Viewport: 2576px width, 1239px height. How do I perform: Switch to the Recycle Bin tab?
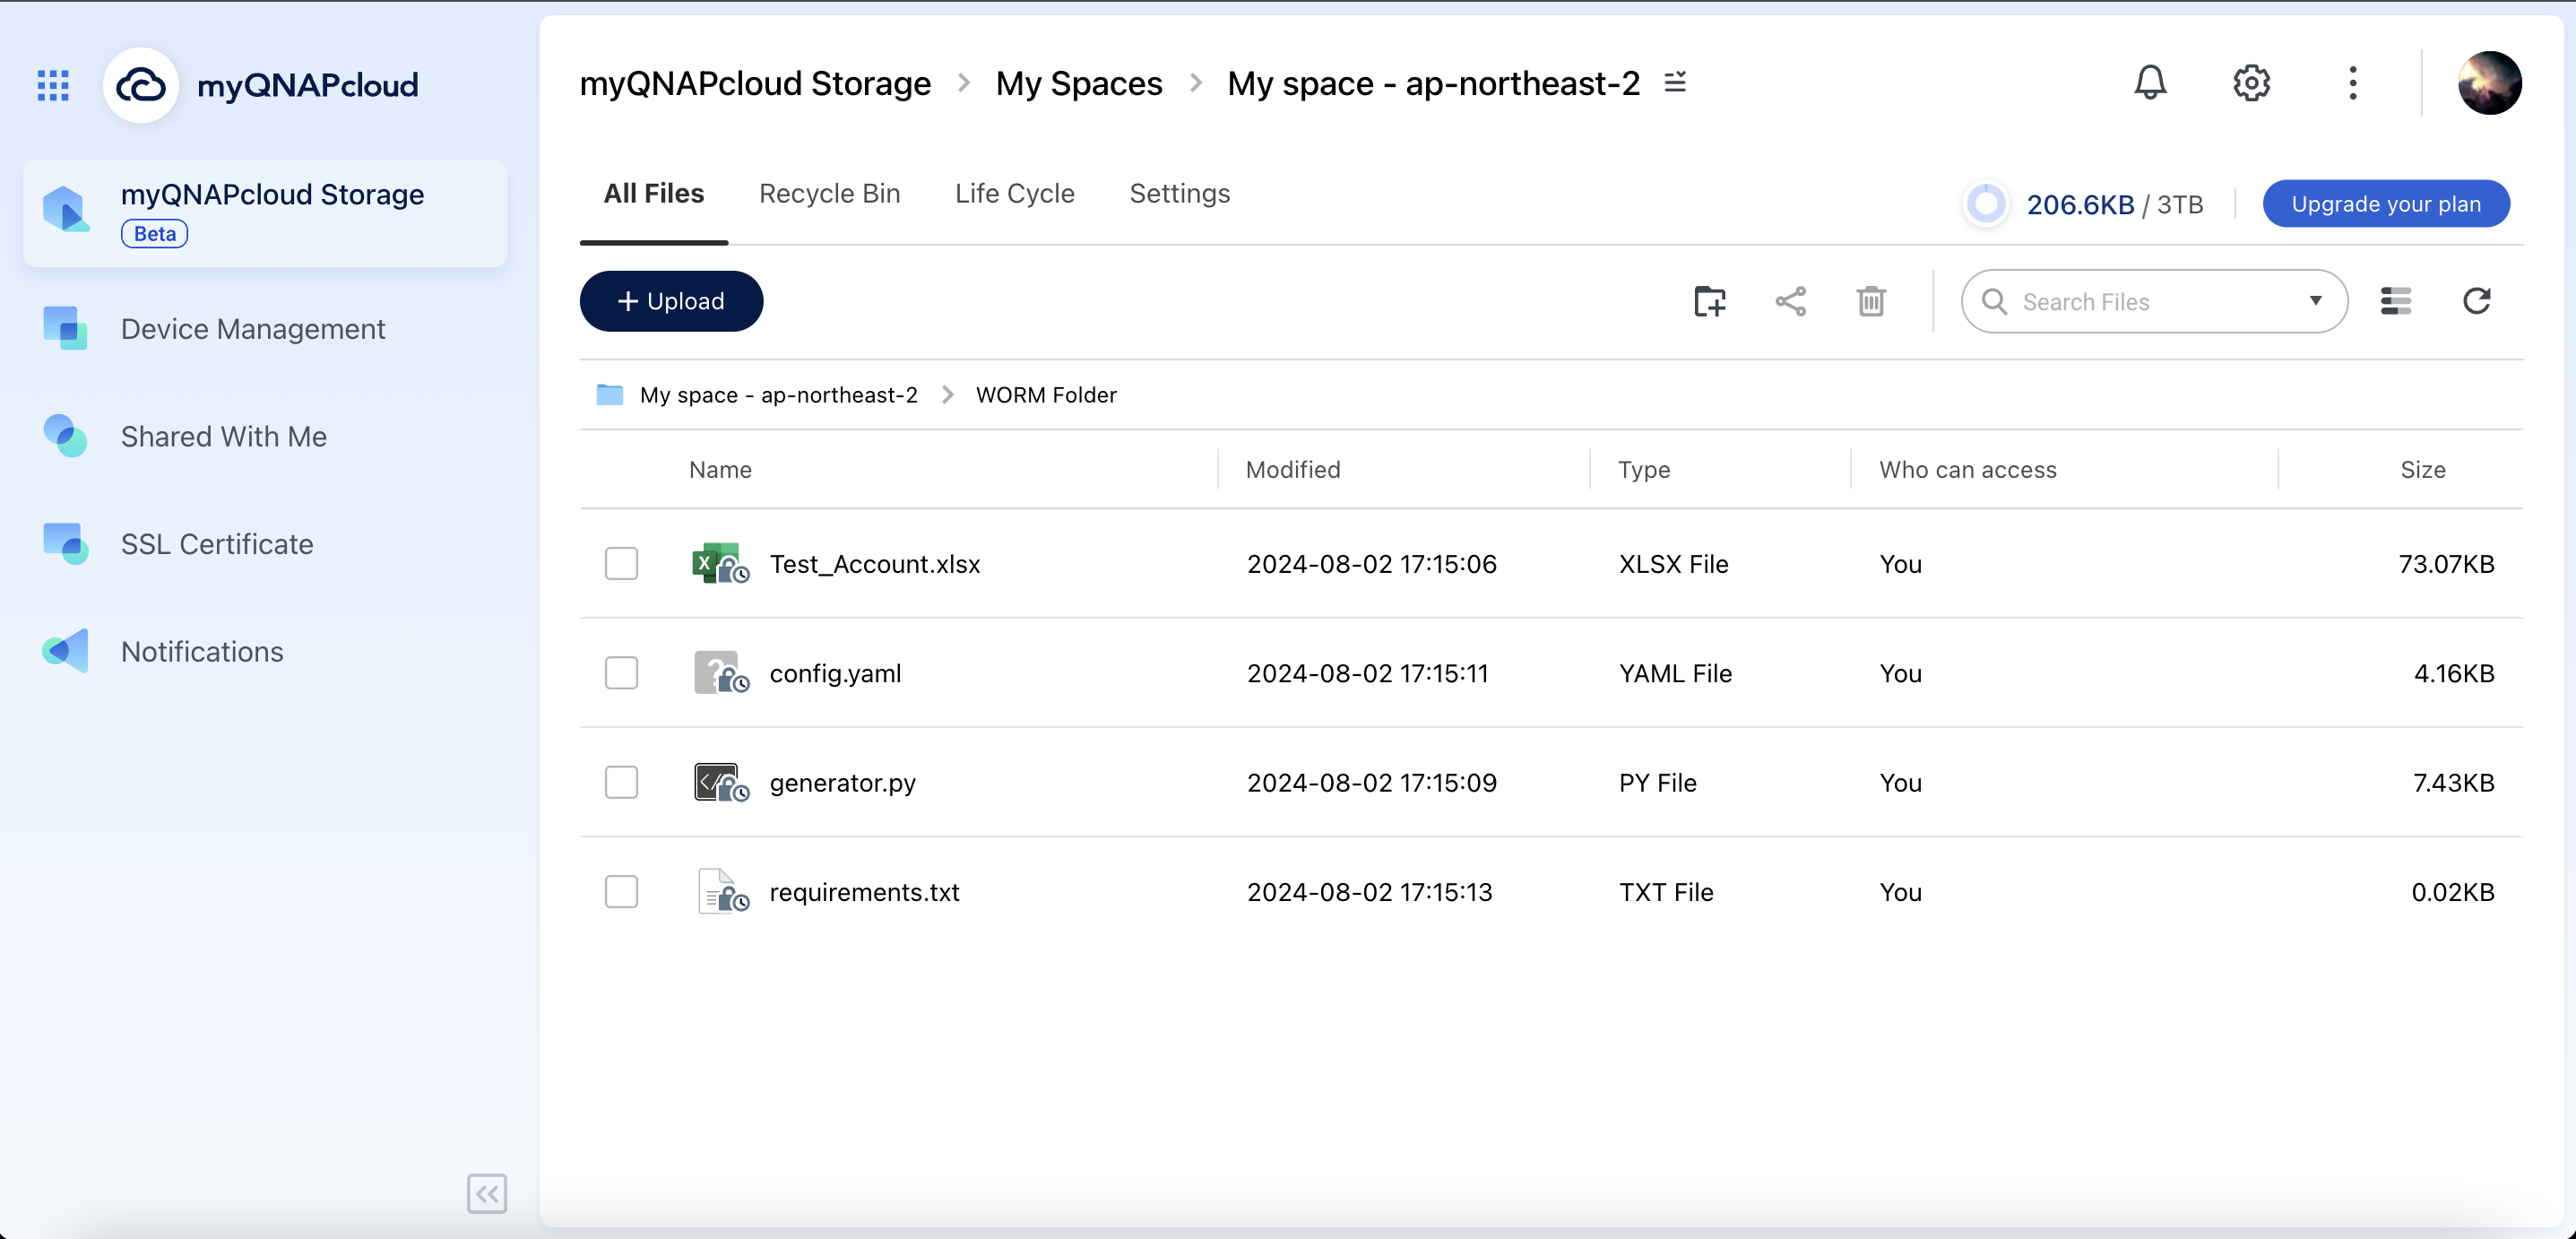829,193
